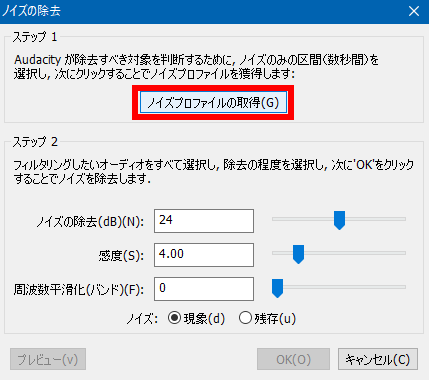This screenshot has width=429, height=380.
Task: Click the ステップ 1 group label
Action: point(35,37)
